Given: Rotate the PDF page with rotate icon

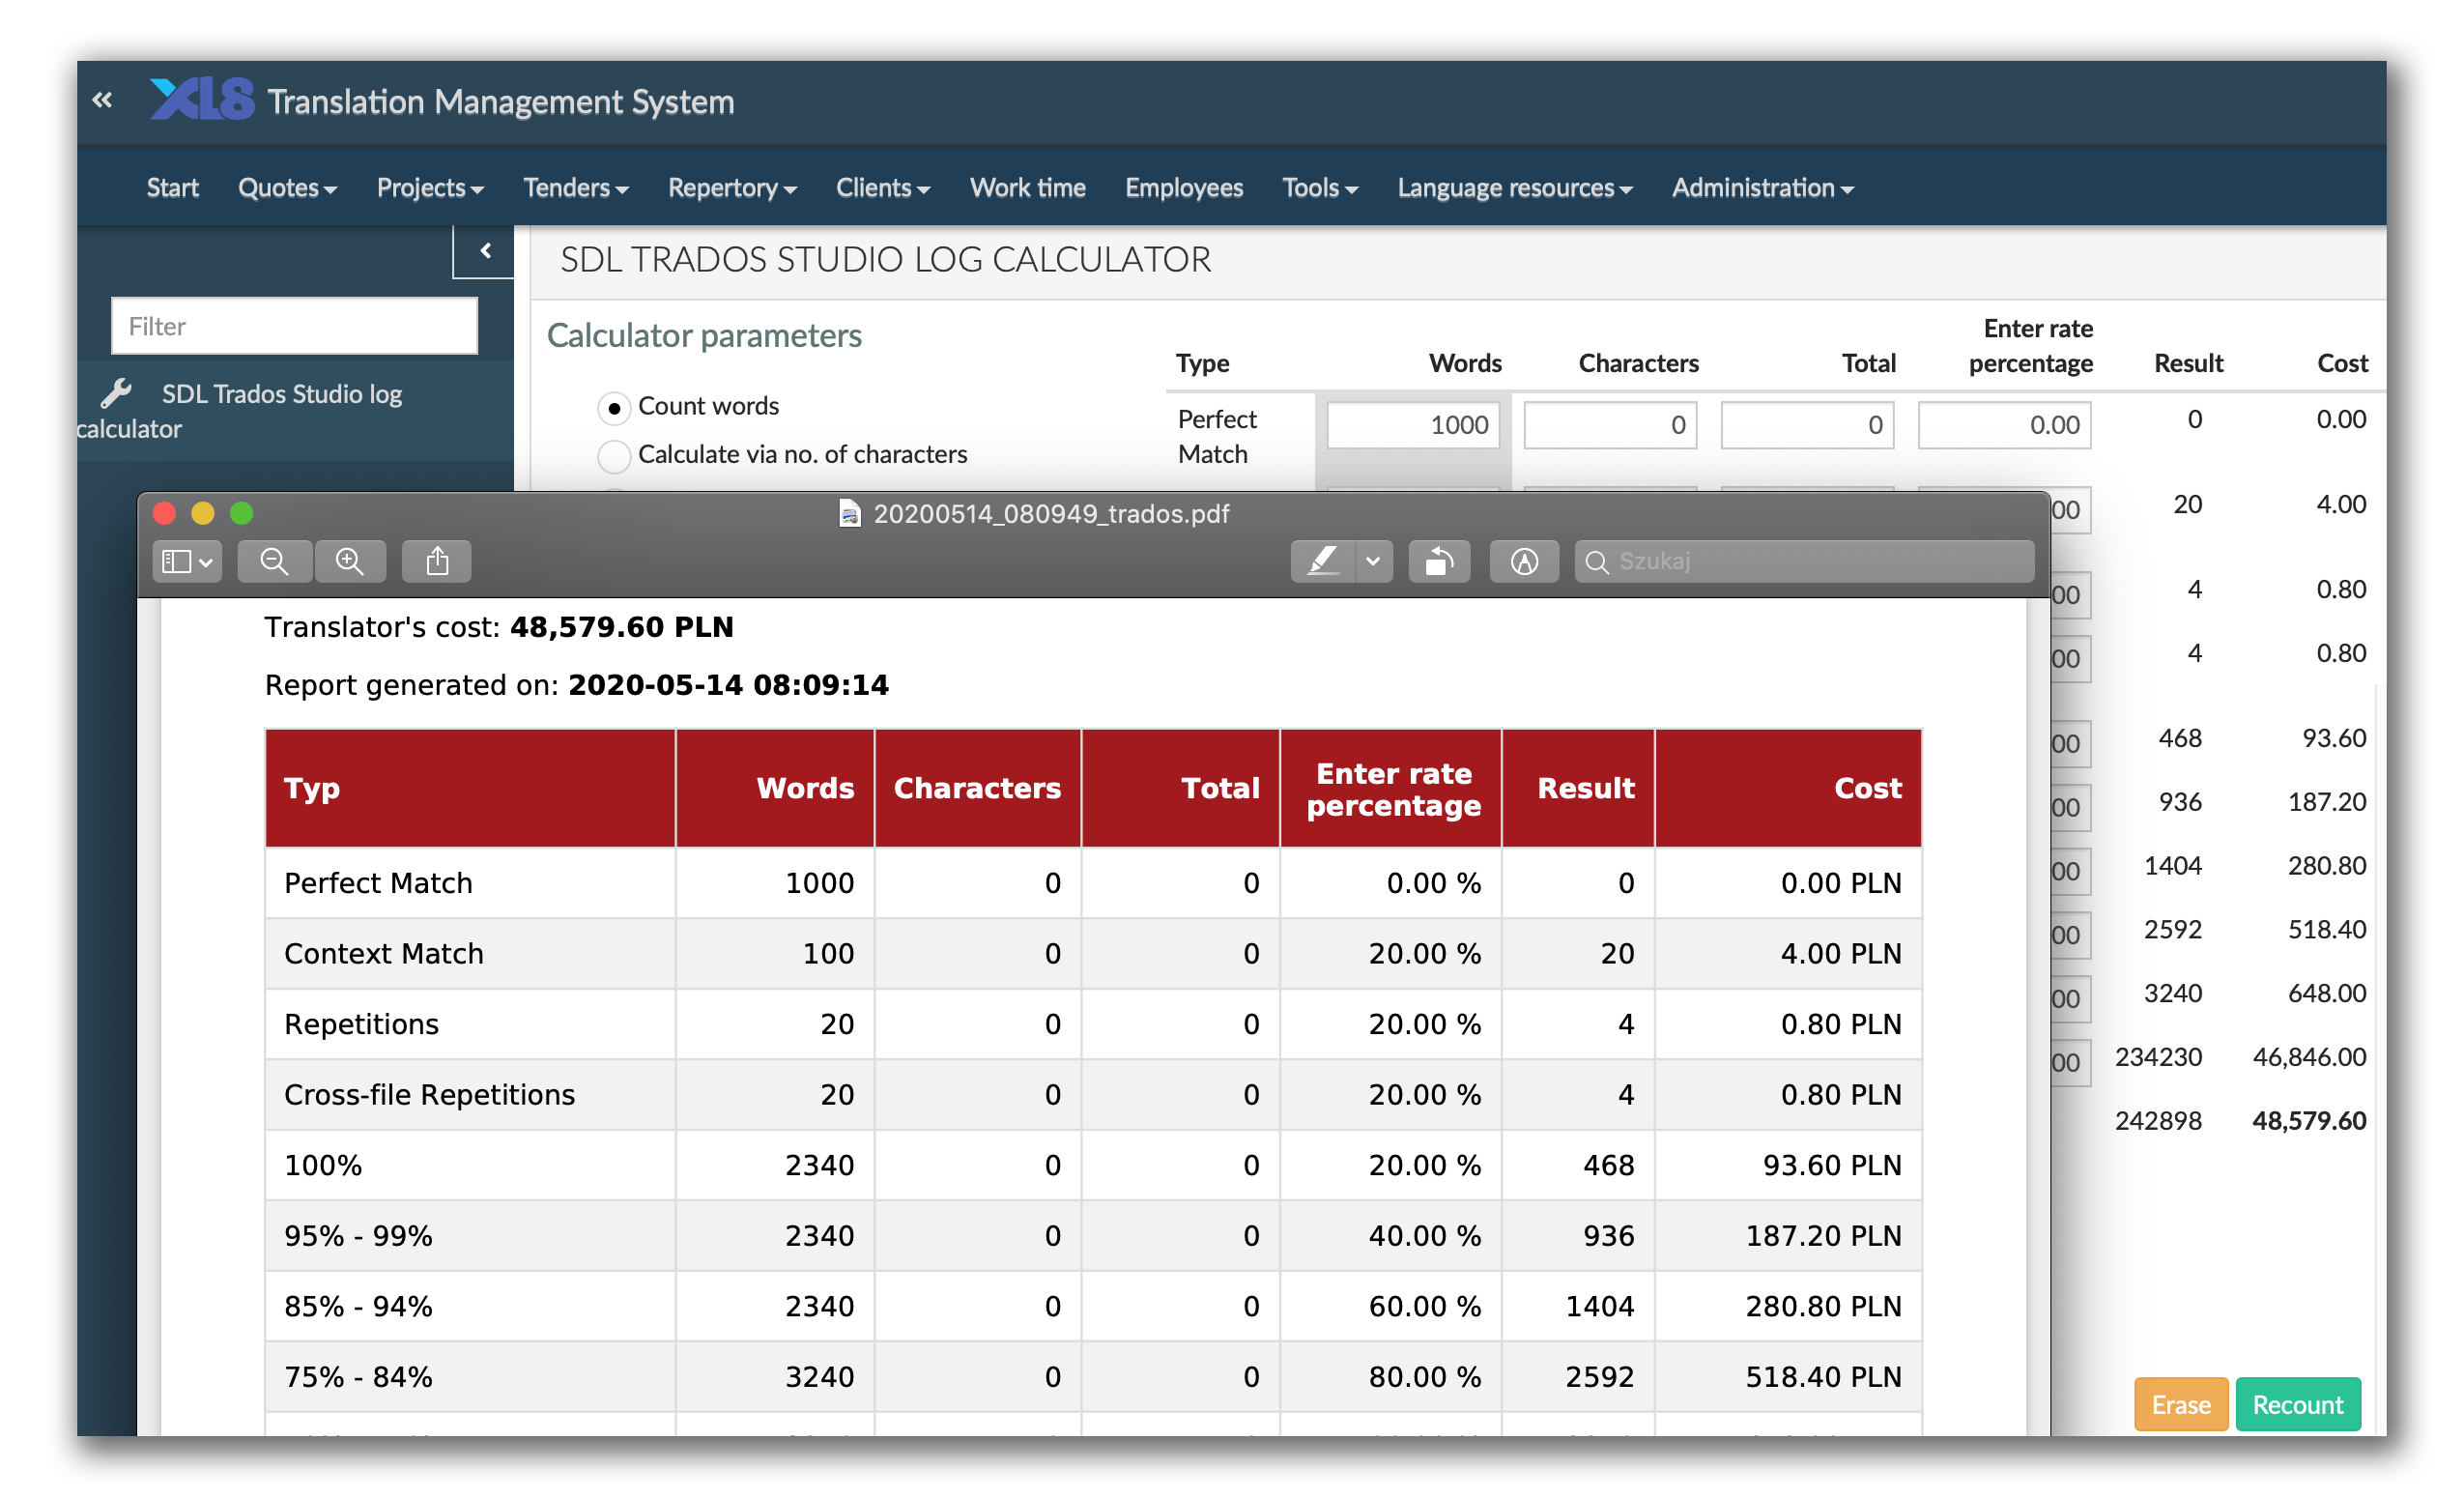Looking at the screenshot, I should (1440, 562).
